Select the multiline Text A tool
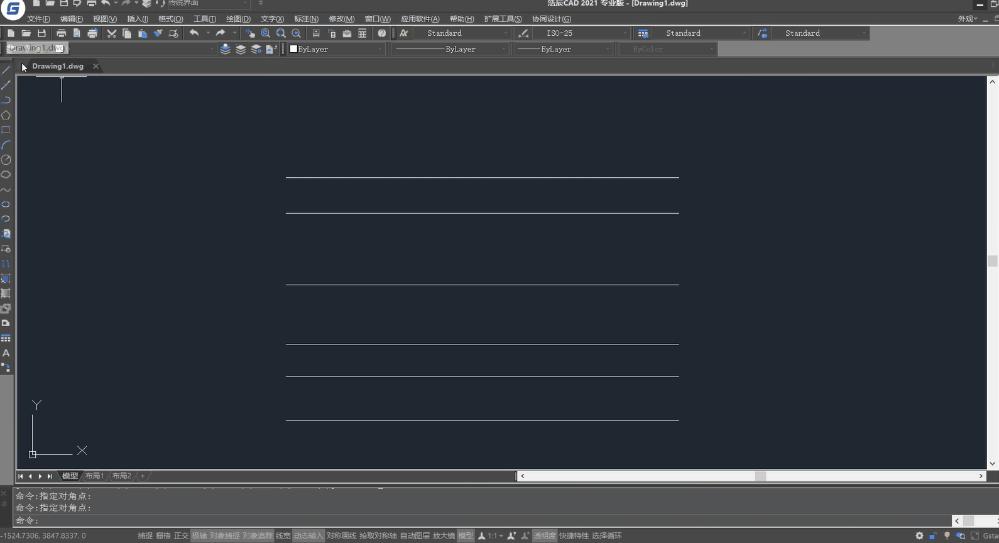The width and height of the screenshot is (999, 543). pos(6,353)
